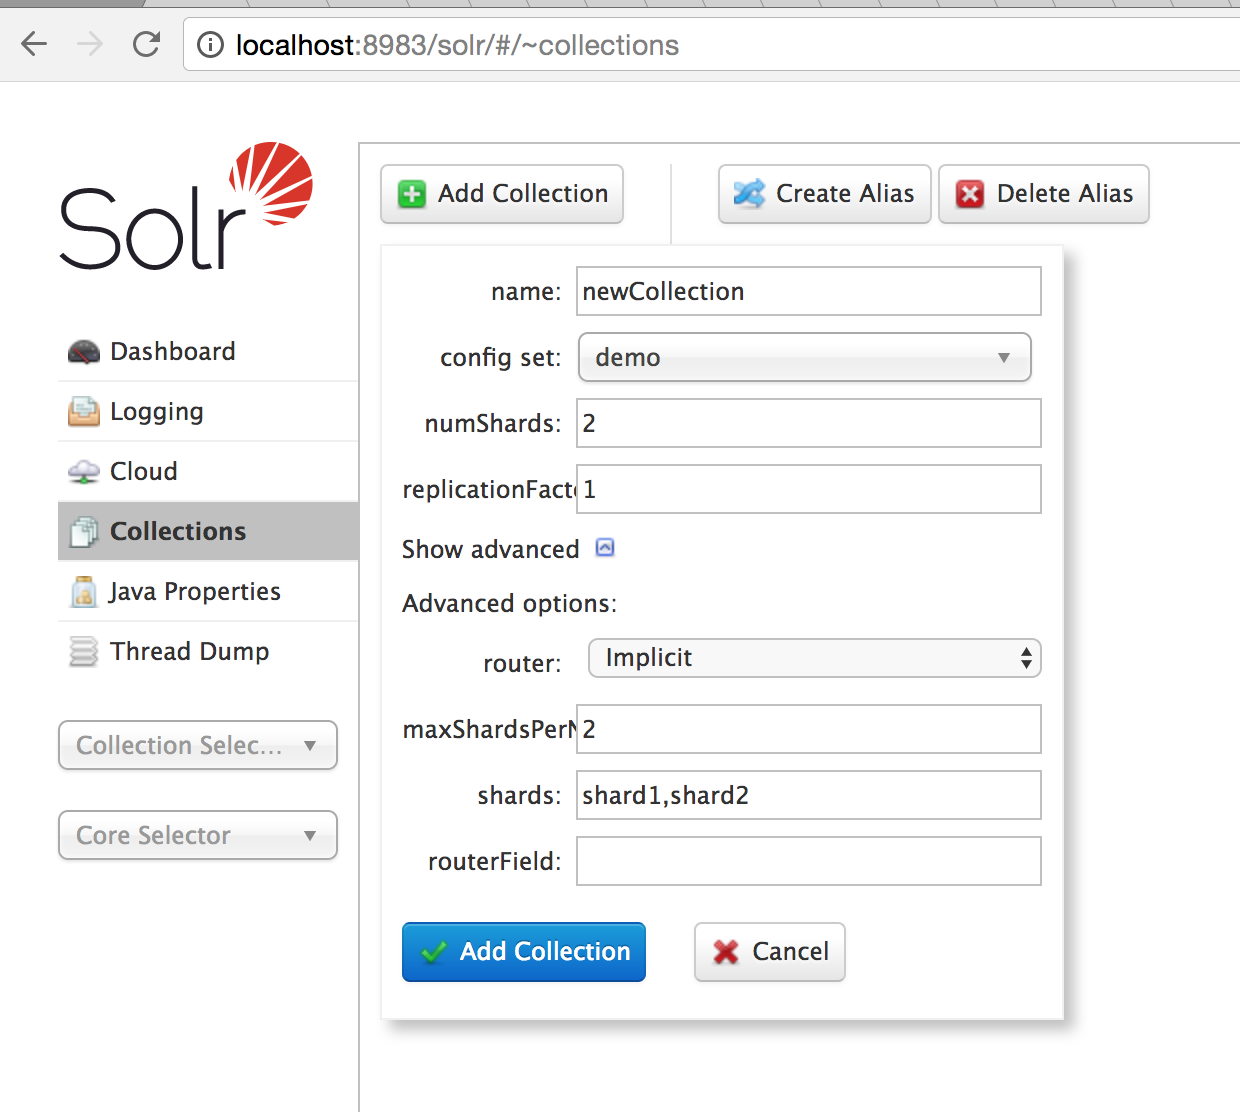
Task: Click the Cancel button
Action: (x=770, y=952)
